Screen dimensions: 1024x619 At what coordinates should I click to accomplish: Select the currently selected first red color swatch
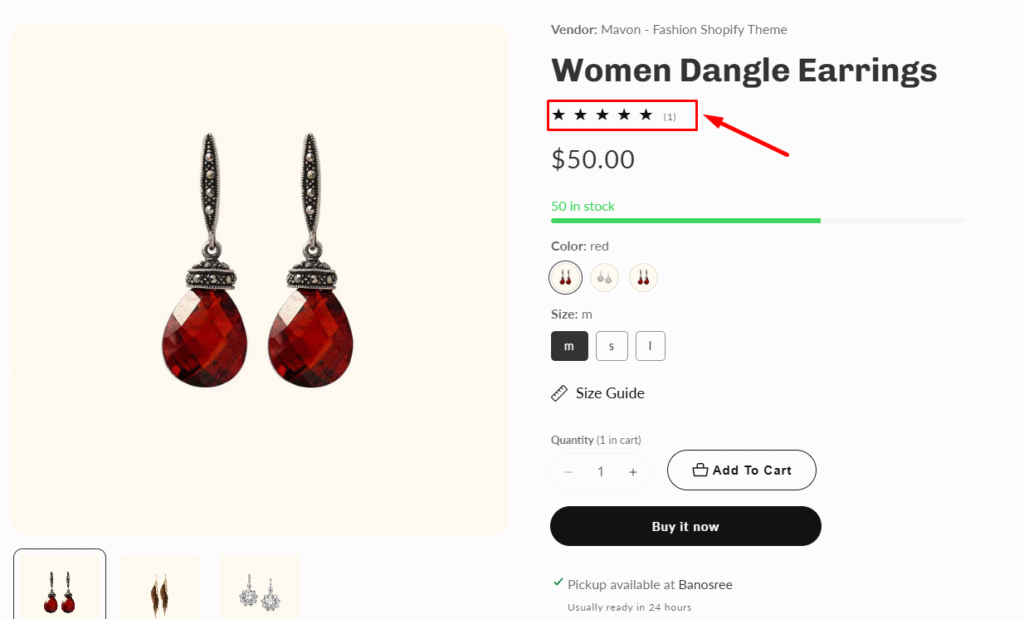pyautogui.click(x=566, y=277)
